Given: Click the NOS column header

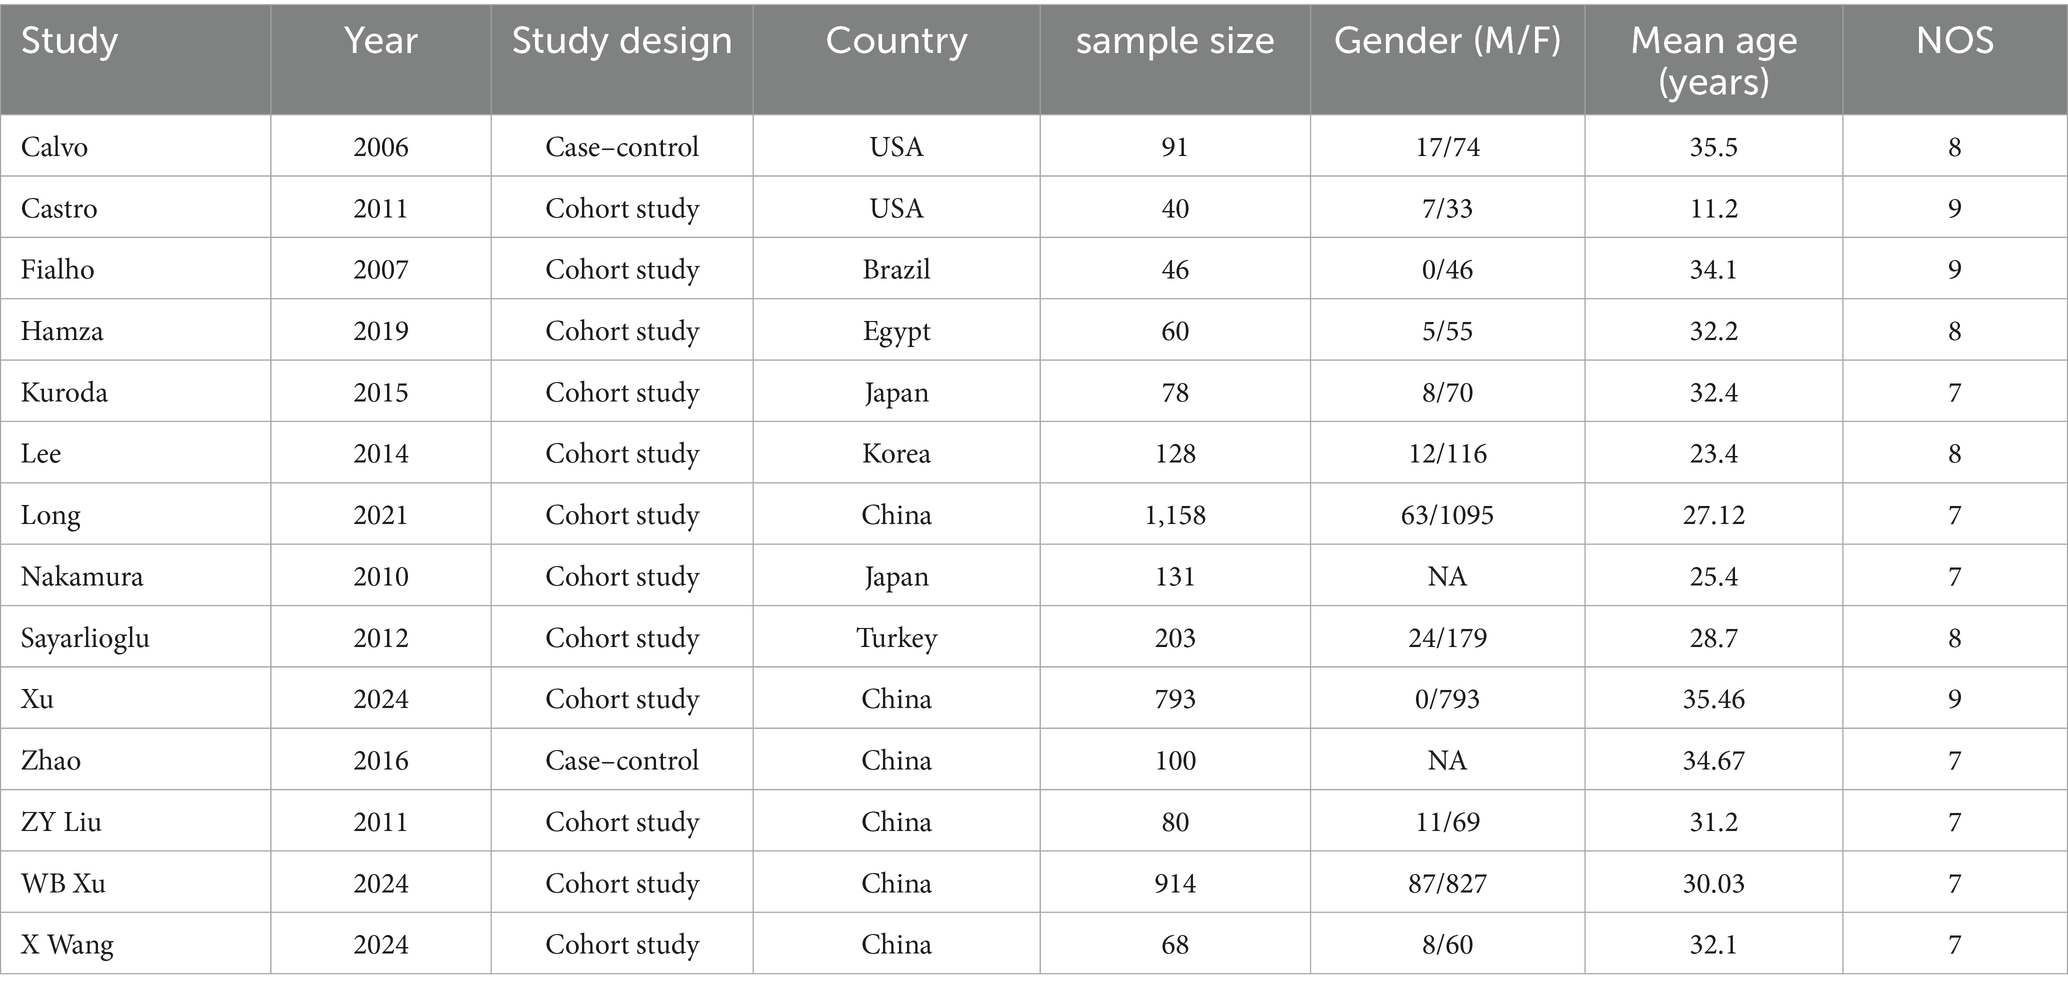Looking at the screenshot, I should click(x=1954, y=42).
